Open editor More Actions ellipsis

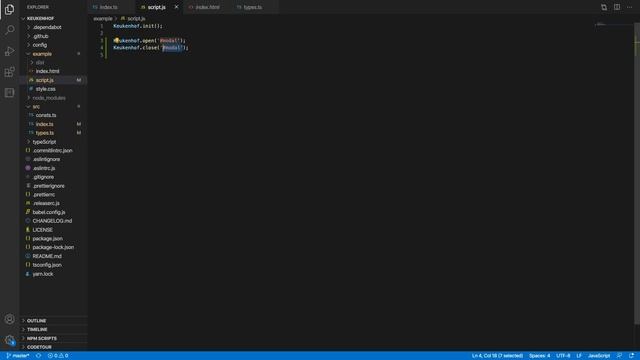click(629, 7)
